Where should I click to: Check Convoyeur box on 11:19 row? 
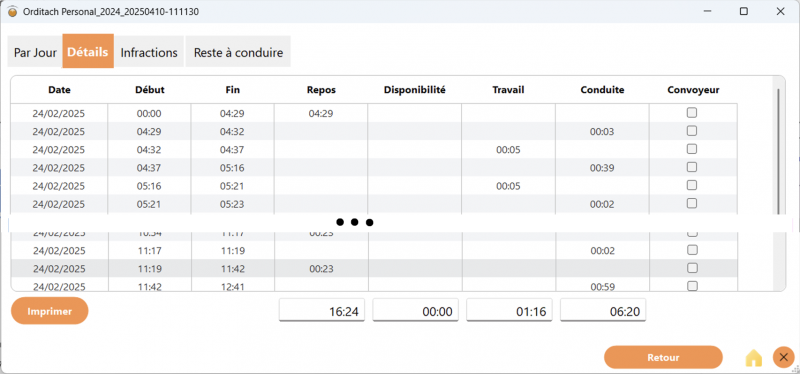(692, 268)
